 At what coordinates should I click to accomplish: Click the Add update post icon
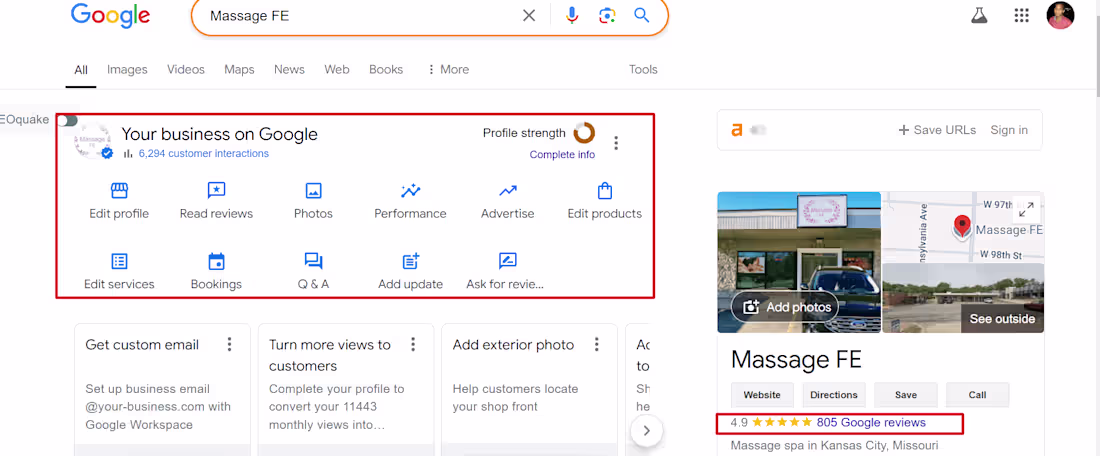click(x=410, y=261)
